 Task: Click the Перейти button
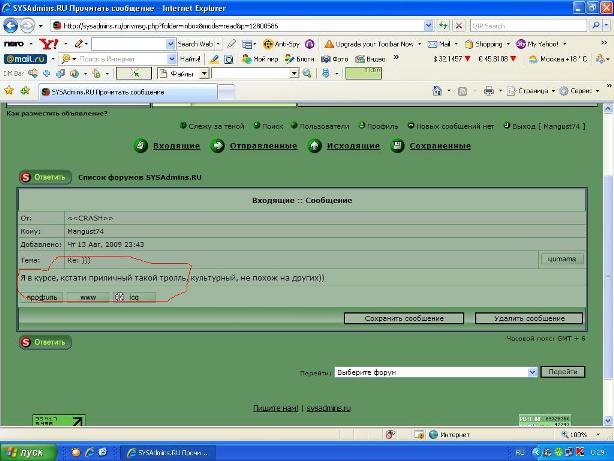(563, 372)
